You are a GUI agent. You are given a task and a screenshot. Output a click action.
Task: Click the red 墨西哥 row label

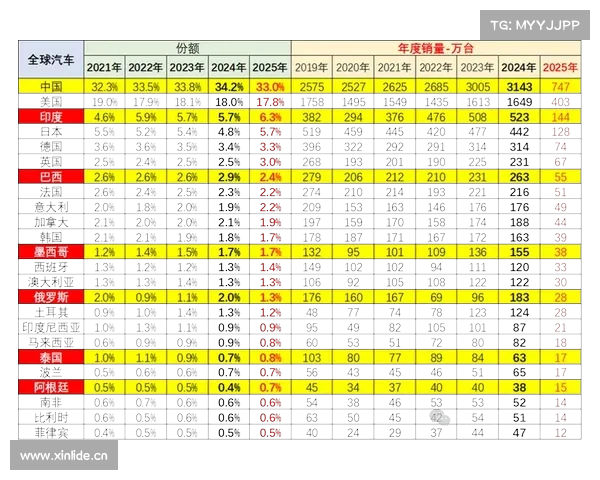click(51, 252)
